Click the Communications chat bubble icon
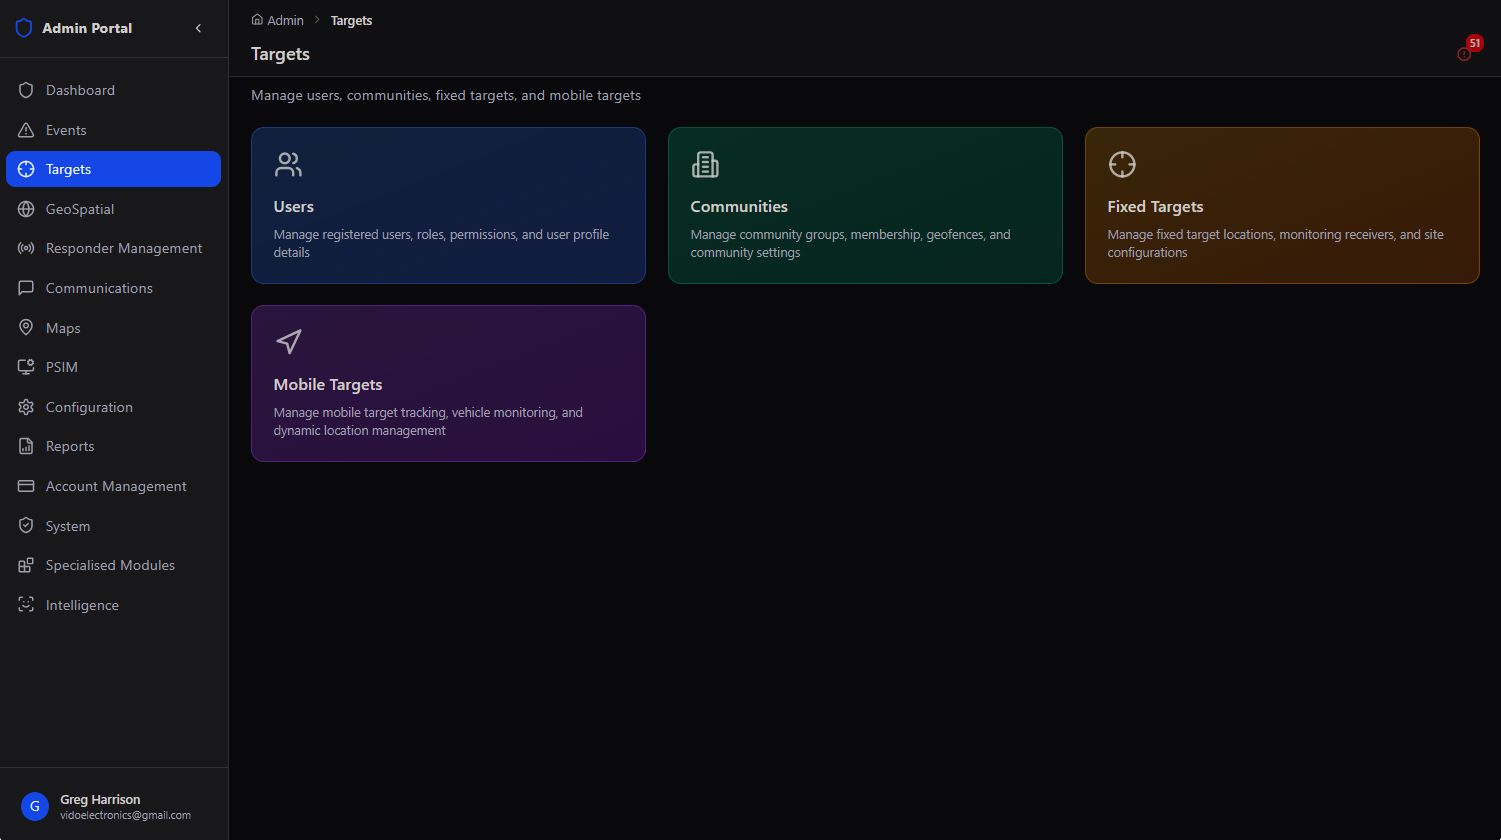 [x=26, y=288]
